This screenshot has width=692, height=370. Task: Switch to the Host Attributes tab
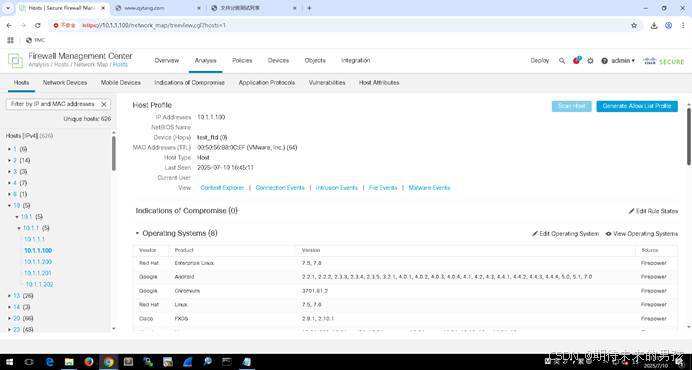pos(379,83)
